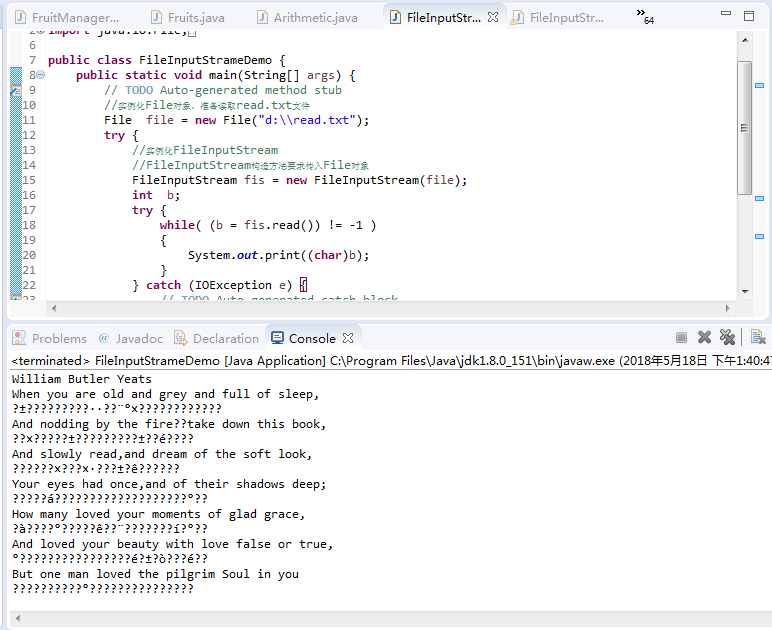Collapse main method fold marker at line 8
Screen dimensions: 772x630
(41, 75)
